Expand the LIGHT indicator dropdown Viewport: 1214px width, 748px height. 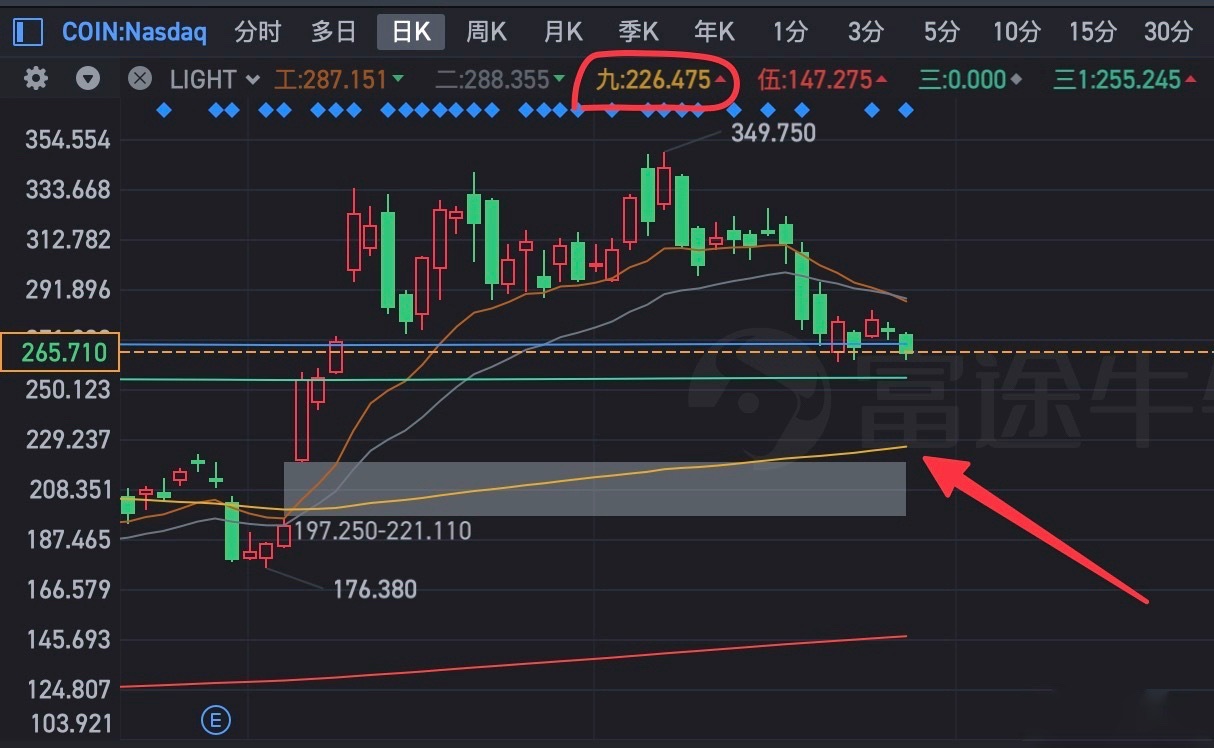252,80
